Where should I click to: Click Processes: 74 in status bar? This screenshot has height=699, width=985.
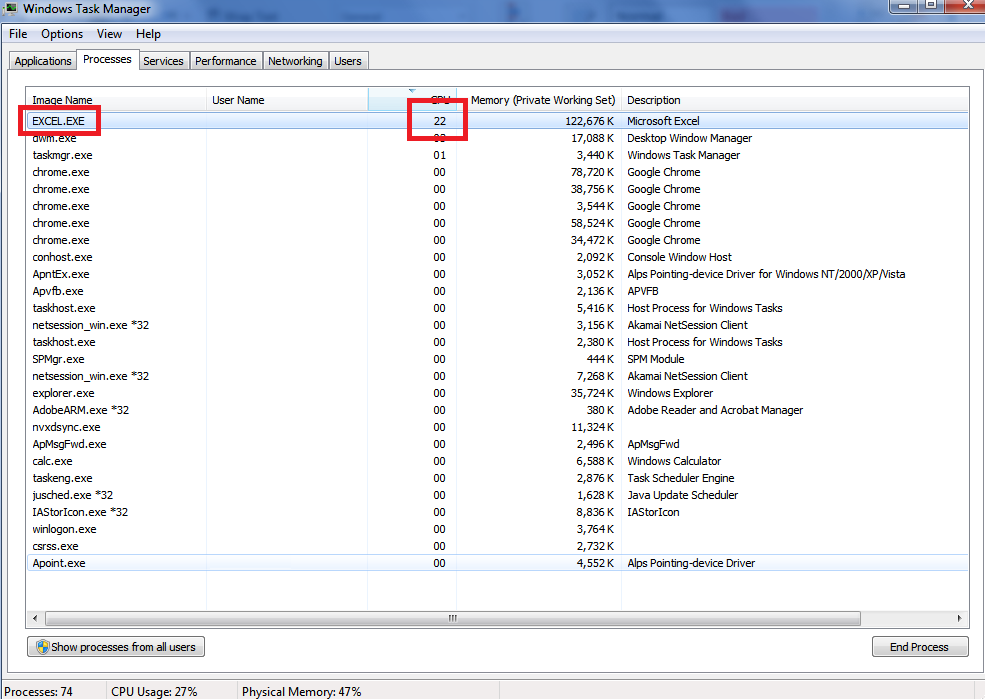click(x=38, y=691)
